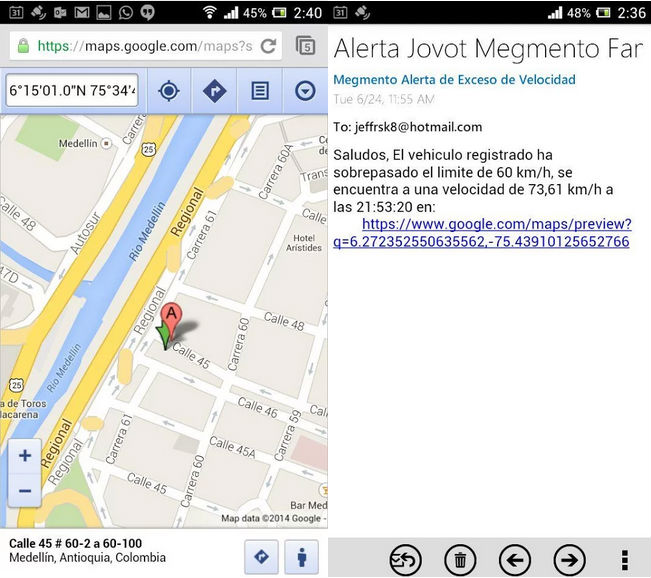Screen dimensions: 651x578
Task: Tap the Bar Med label on map
Action: tap(308, 505)
